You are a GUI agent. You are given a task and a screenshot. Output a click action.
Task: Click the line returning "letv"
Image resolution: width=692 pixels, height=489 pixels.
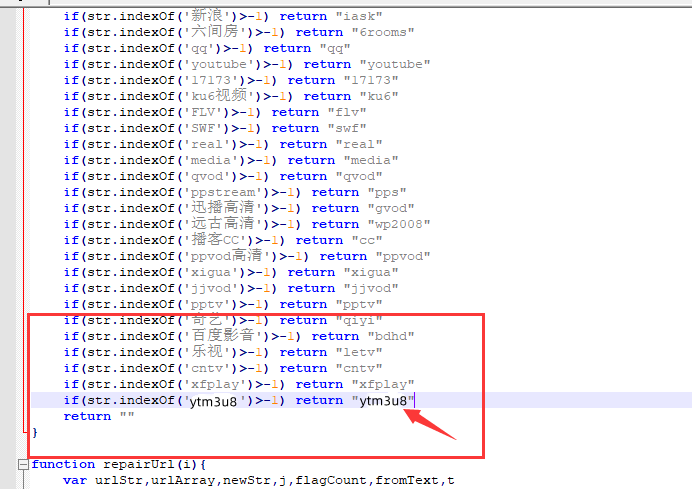[223, 352]
